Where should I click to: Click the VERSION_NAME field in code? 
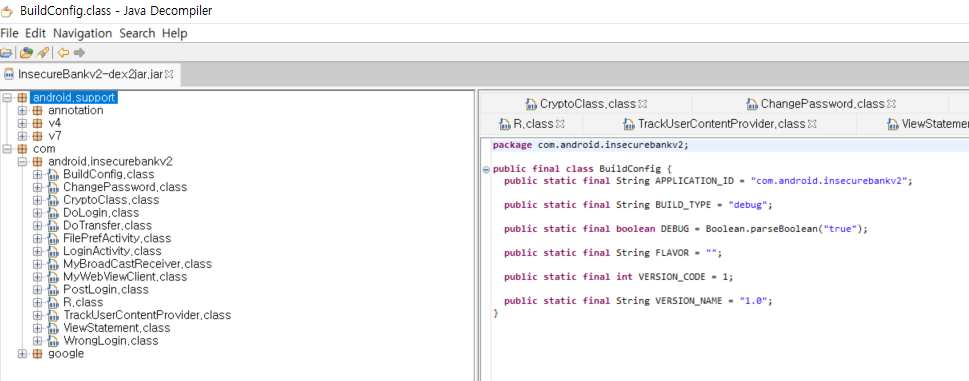(688, 301)
